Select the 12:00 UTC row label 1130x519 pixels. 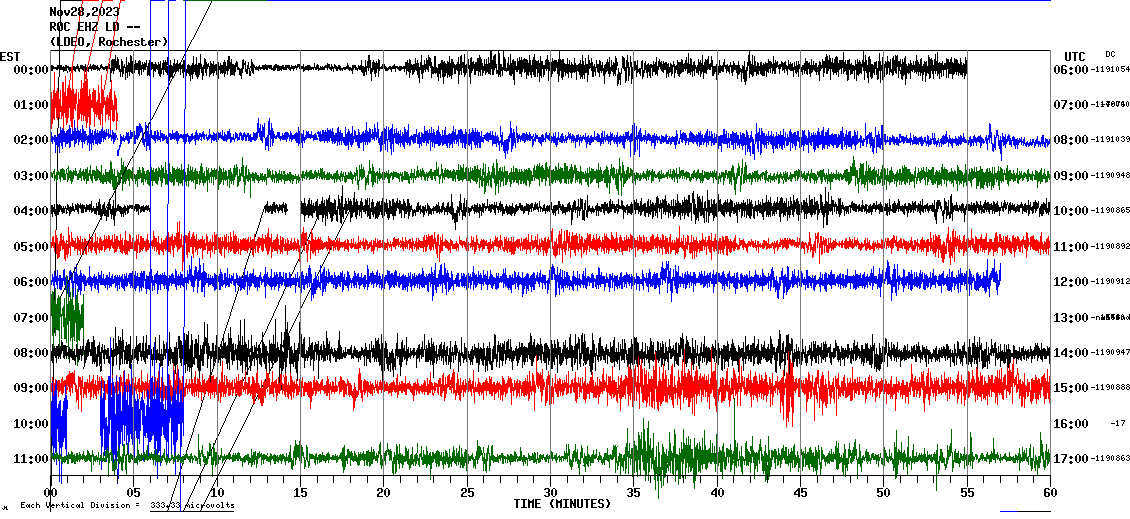[1071, 282]
